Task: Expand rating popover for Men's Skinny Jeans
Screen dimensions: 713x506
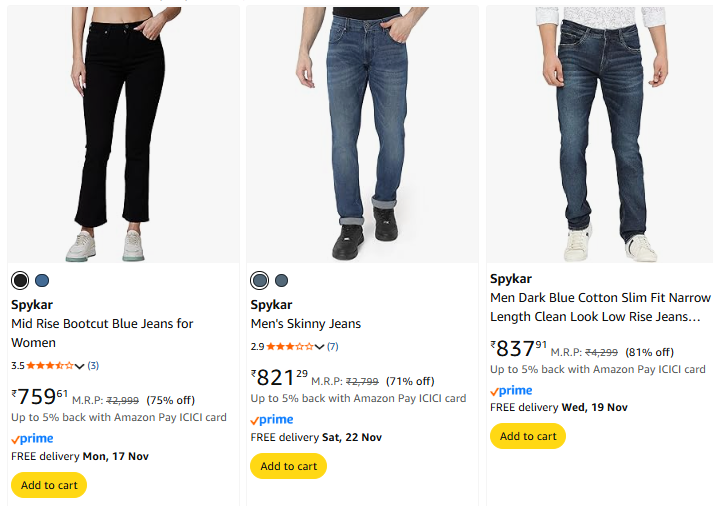Action: [x=320, y=347]
